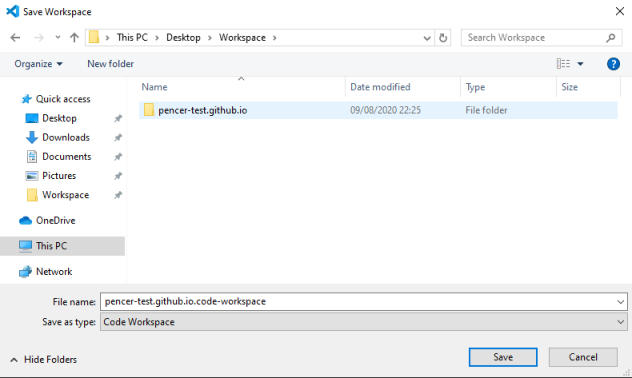
Task: Open the recent locations dropdown arrow
Action: tap(58, 37)
